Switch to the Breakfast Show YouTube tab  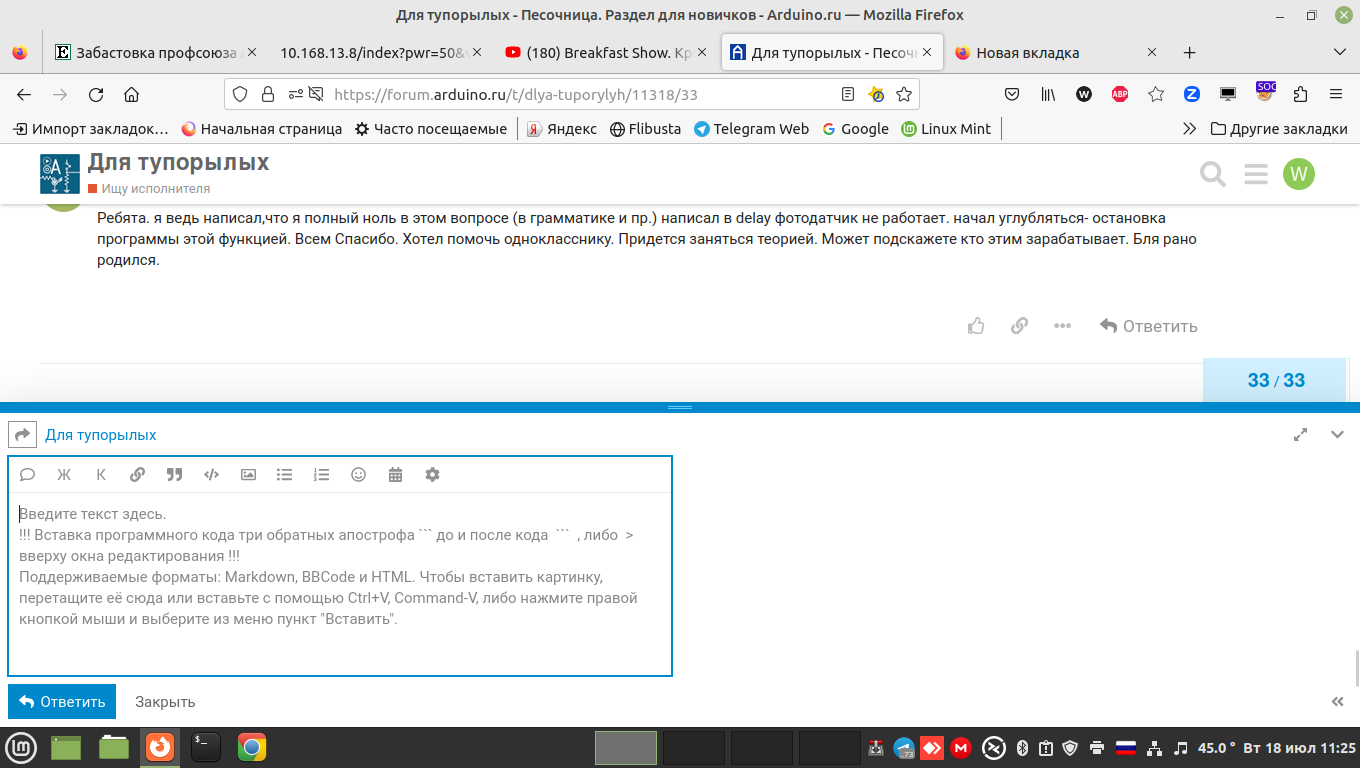tap(608, 53)
